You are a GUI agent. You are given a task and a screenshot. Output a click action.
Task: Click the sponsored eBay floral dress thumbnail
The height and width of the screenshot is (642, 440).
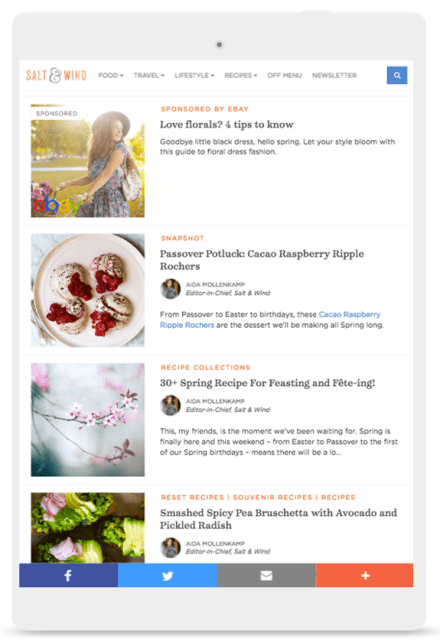[88, 161]
